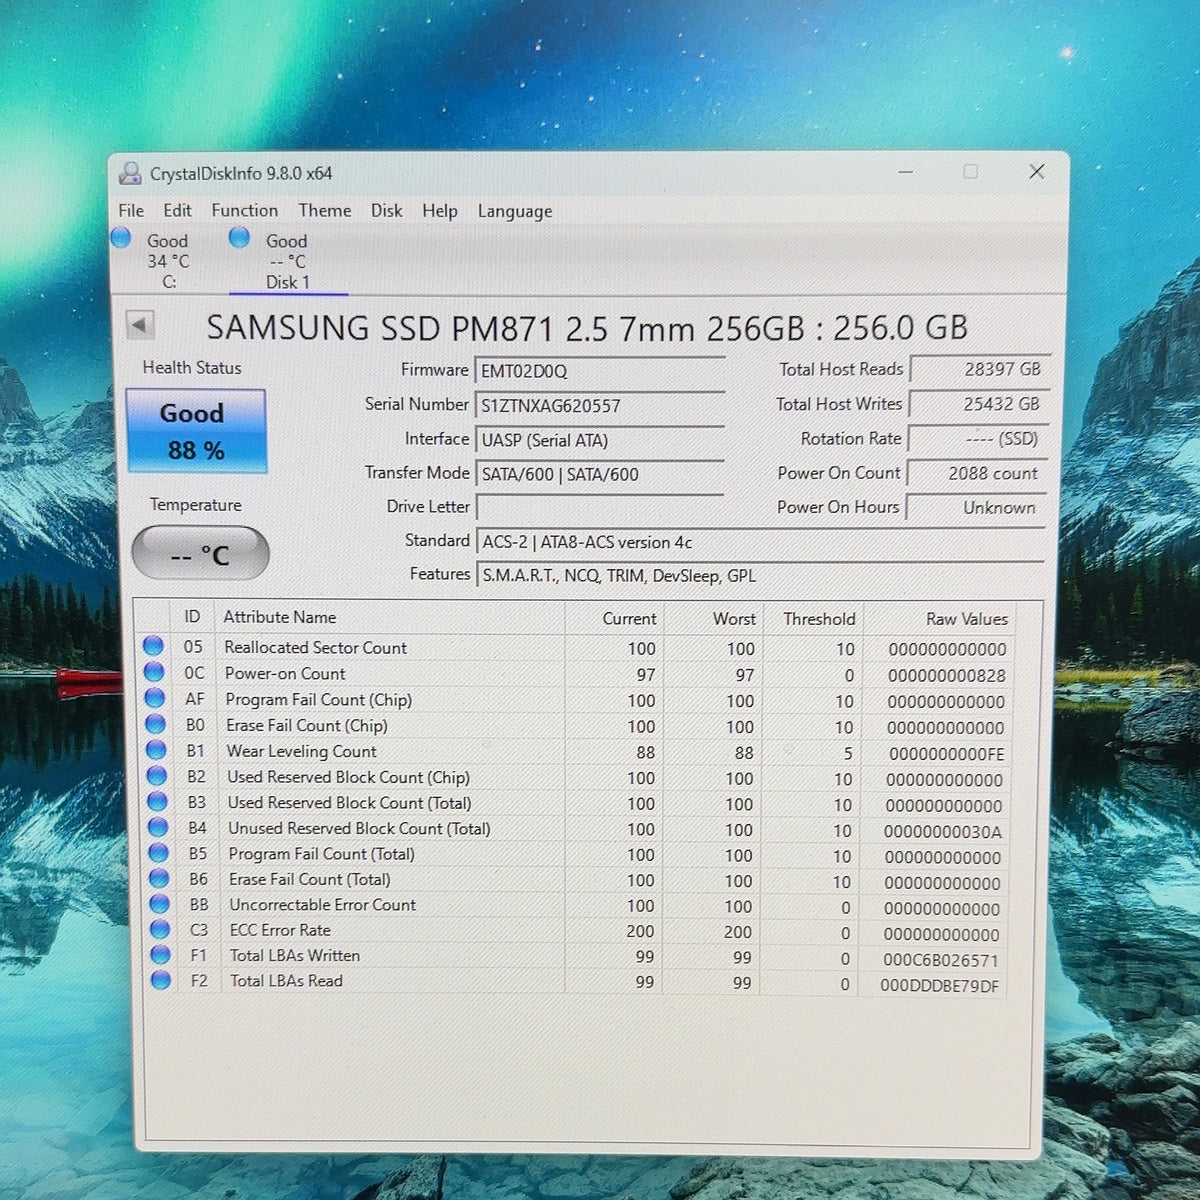The width and height of the screenshot is (1200, 1200).
Task: Click the Power On Count value 2088 count
Action: tap(978, 473)
